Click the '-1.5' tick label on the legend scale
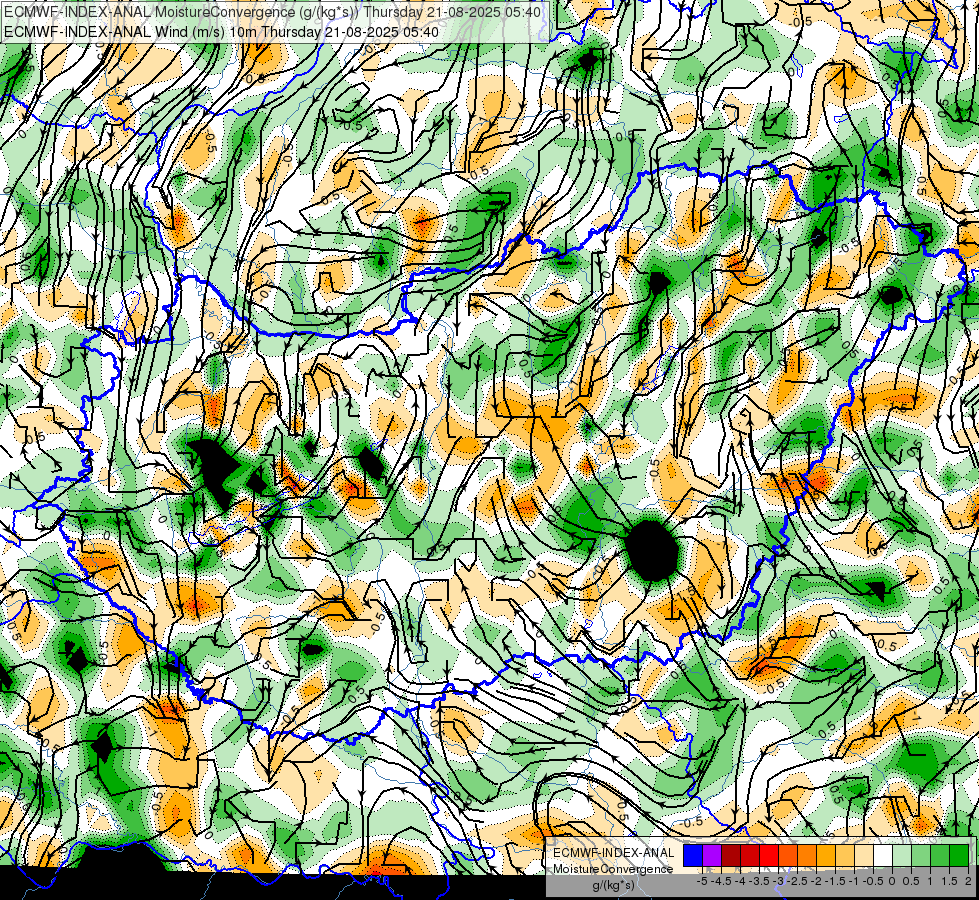The width and height of the screenshot is (979, 900). point(836,881)
